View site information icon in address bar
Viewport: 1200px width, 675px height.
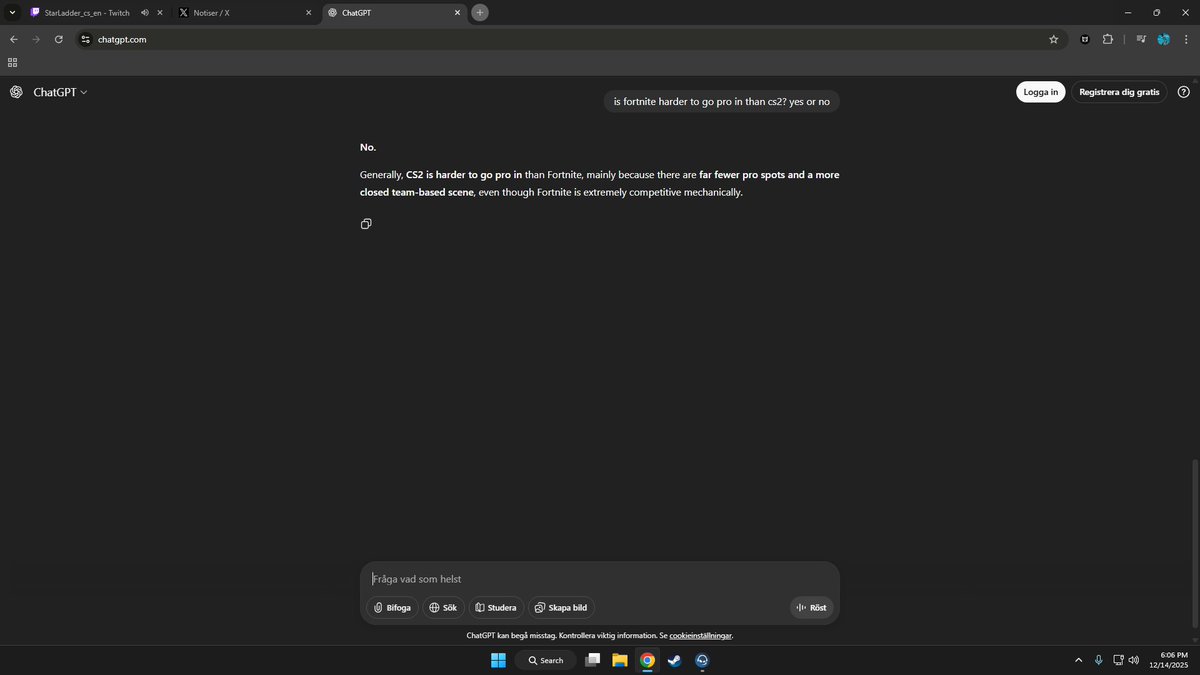pyautogui.click(x=85, y=39)
